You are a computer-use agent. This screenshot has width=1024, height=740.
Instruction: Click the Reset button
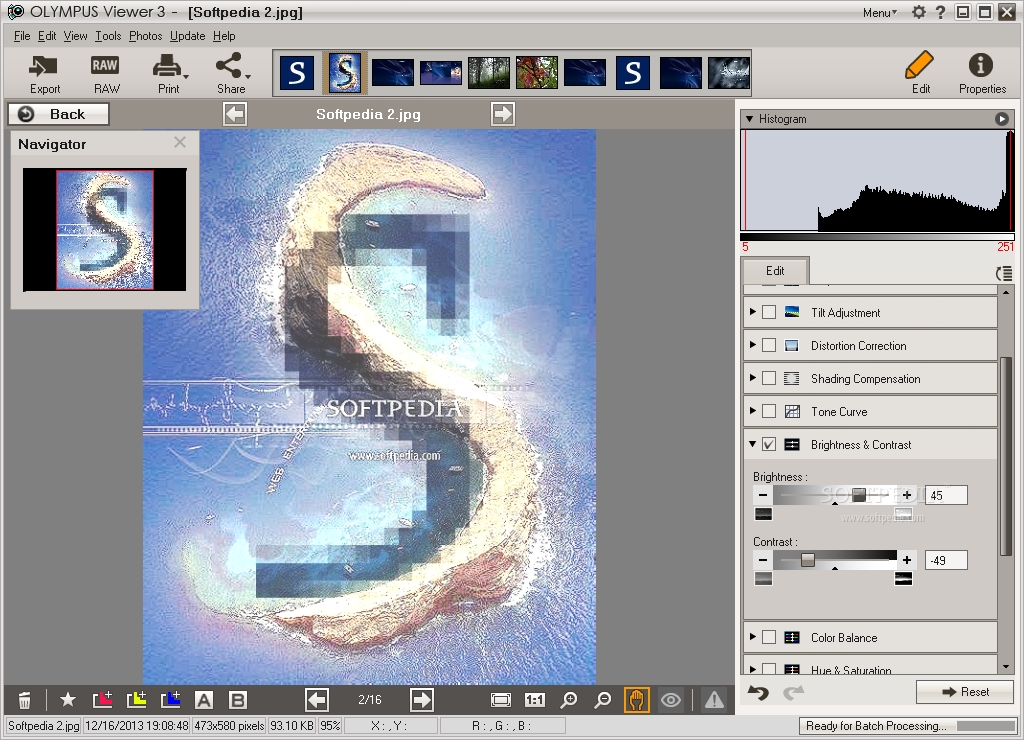[965, 692]
